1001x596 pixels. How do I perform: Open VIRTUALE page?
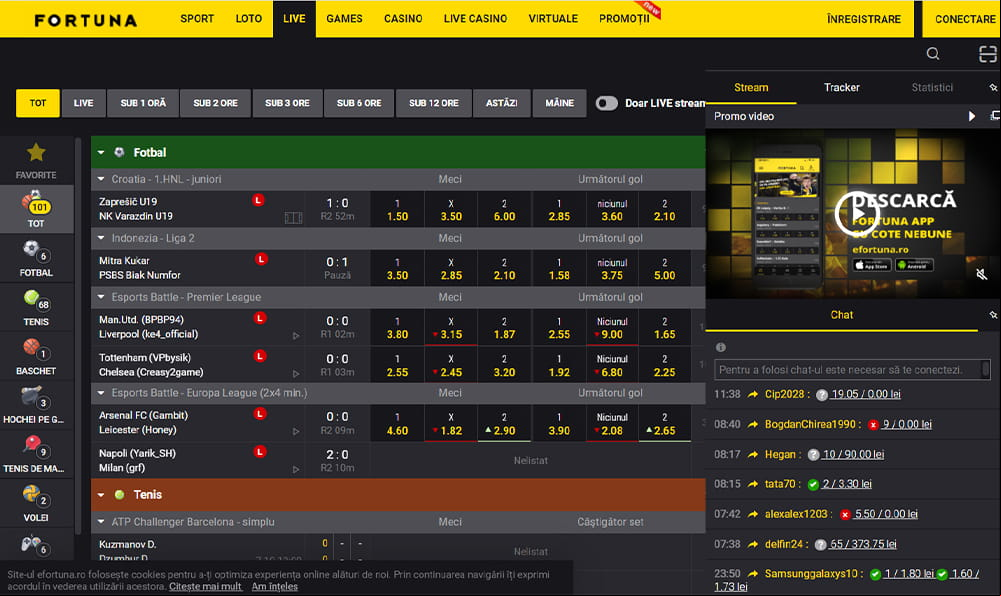(x=553, y=19)
